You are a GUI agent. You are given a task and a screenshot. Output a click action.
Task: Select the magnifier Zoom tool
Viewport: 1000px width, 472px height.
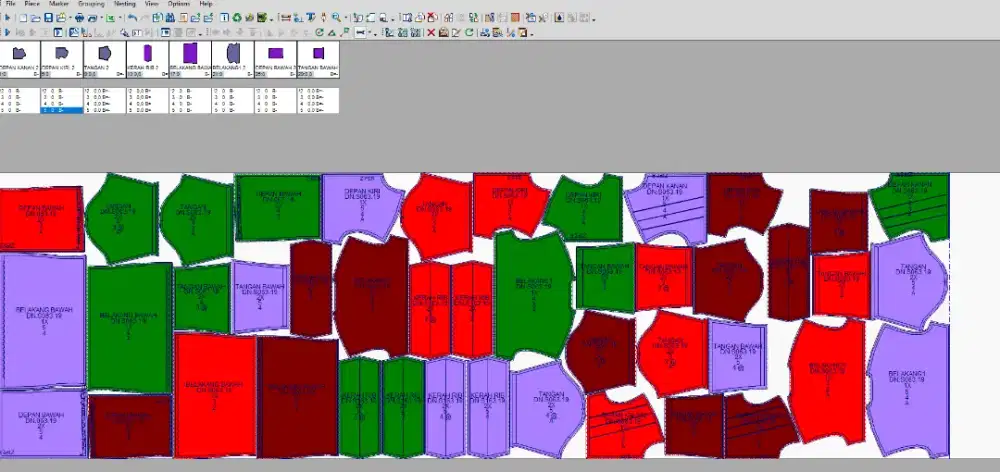tap(335, 18)
